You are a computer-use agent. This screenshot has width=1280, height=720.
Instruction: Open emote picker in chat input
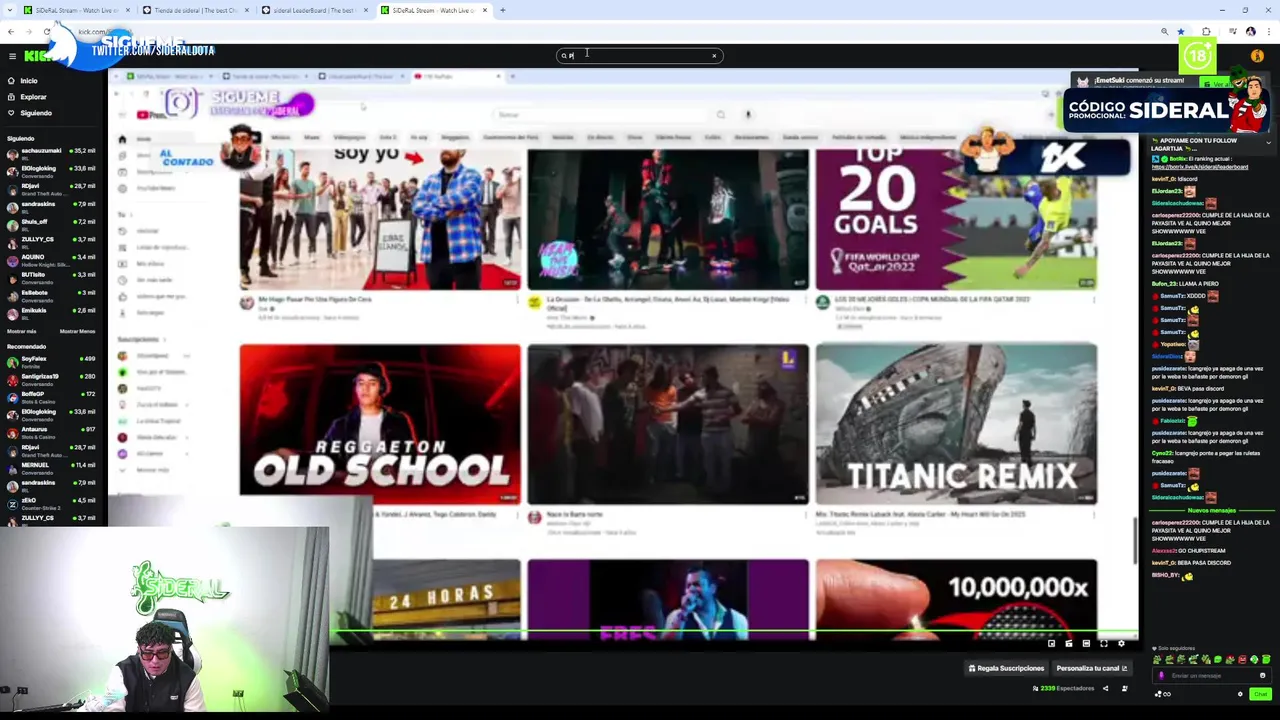tap(1262, 676)
